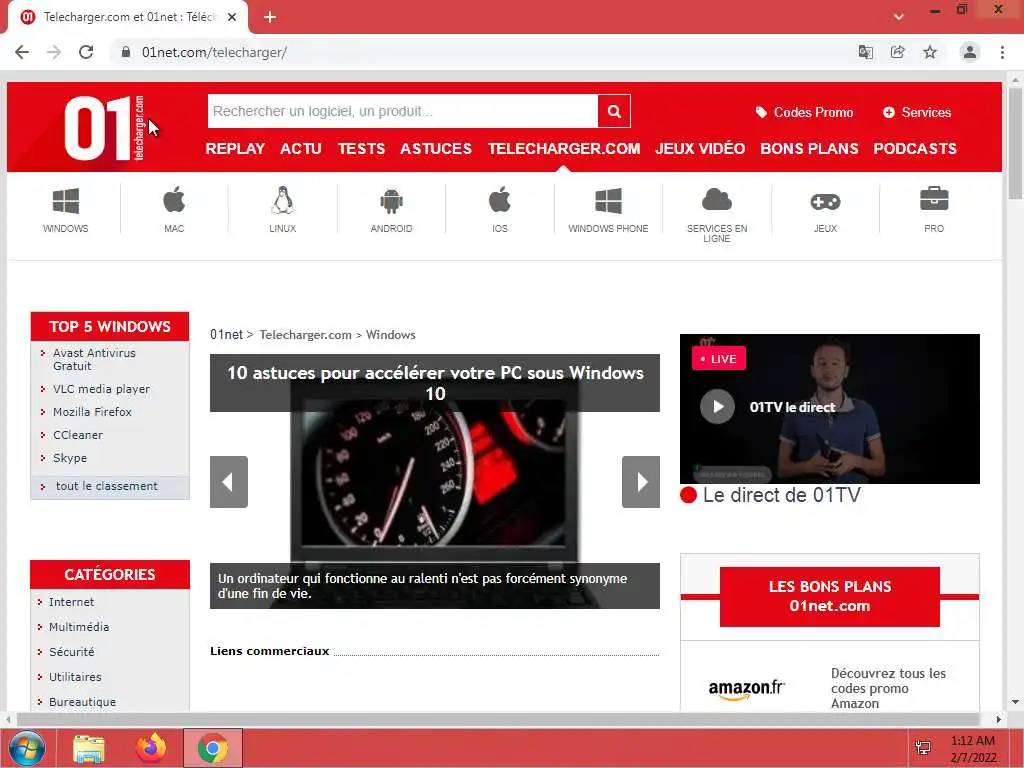
Task: Open the JEUX VIDÉO menu
Action: click(x=700, y=149)
